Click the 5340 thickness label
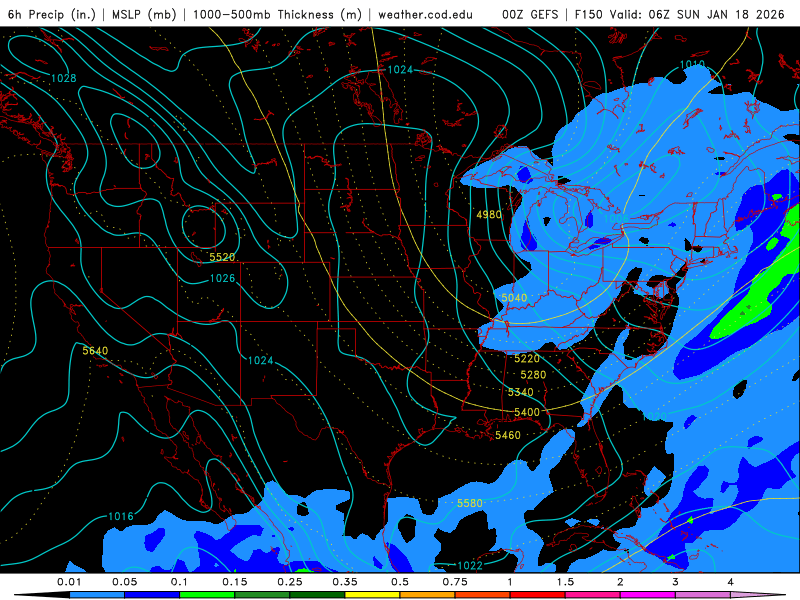This screenshot has height=600, width=800. (x=520, y=392)
